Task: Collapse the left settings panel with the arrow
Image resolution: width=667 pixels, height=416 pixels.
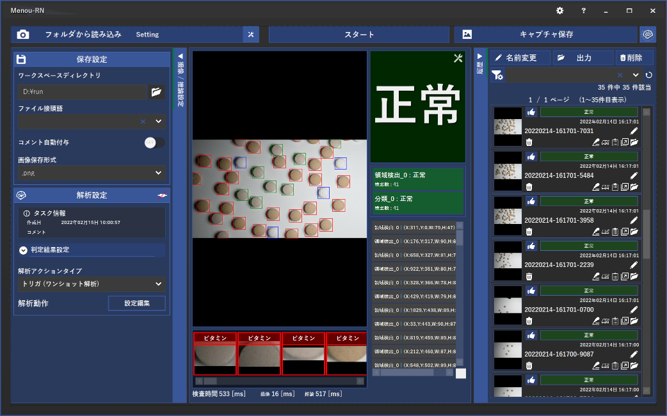Action: point(180,56)
